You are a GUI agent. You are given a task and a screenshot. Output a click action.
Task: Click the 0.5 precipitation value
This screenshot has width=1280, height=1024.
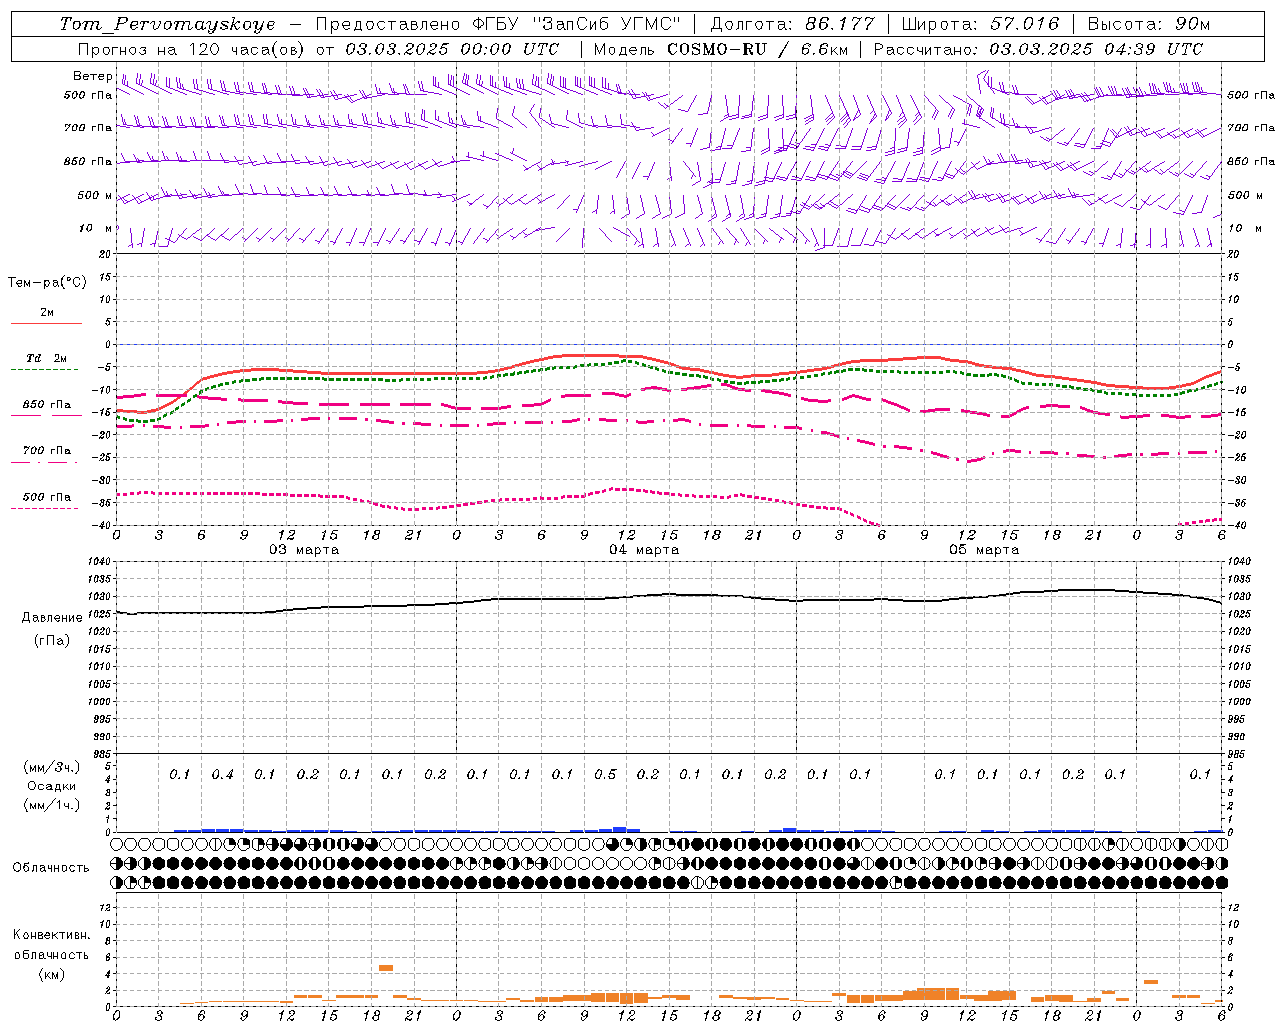(605, 775)
